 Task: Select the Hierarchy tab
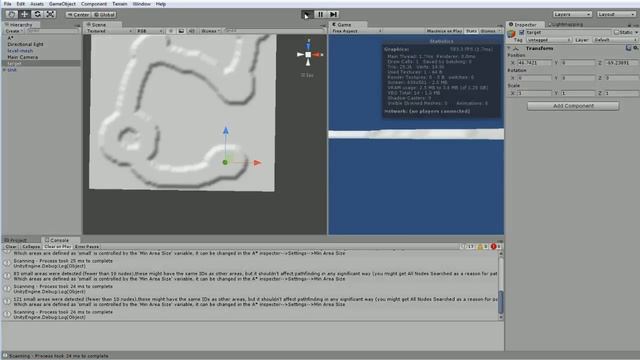point(18,24)
